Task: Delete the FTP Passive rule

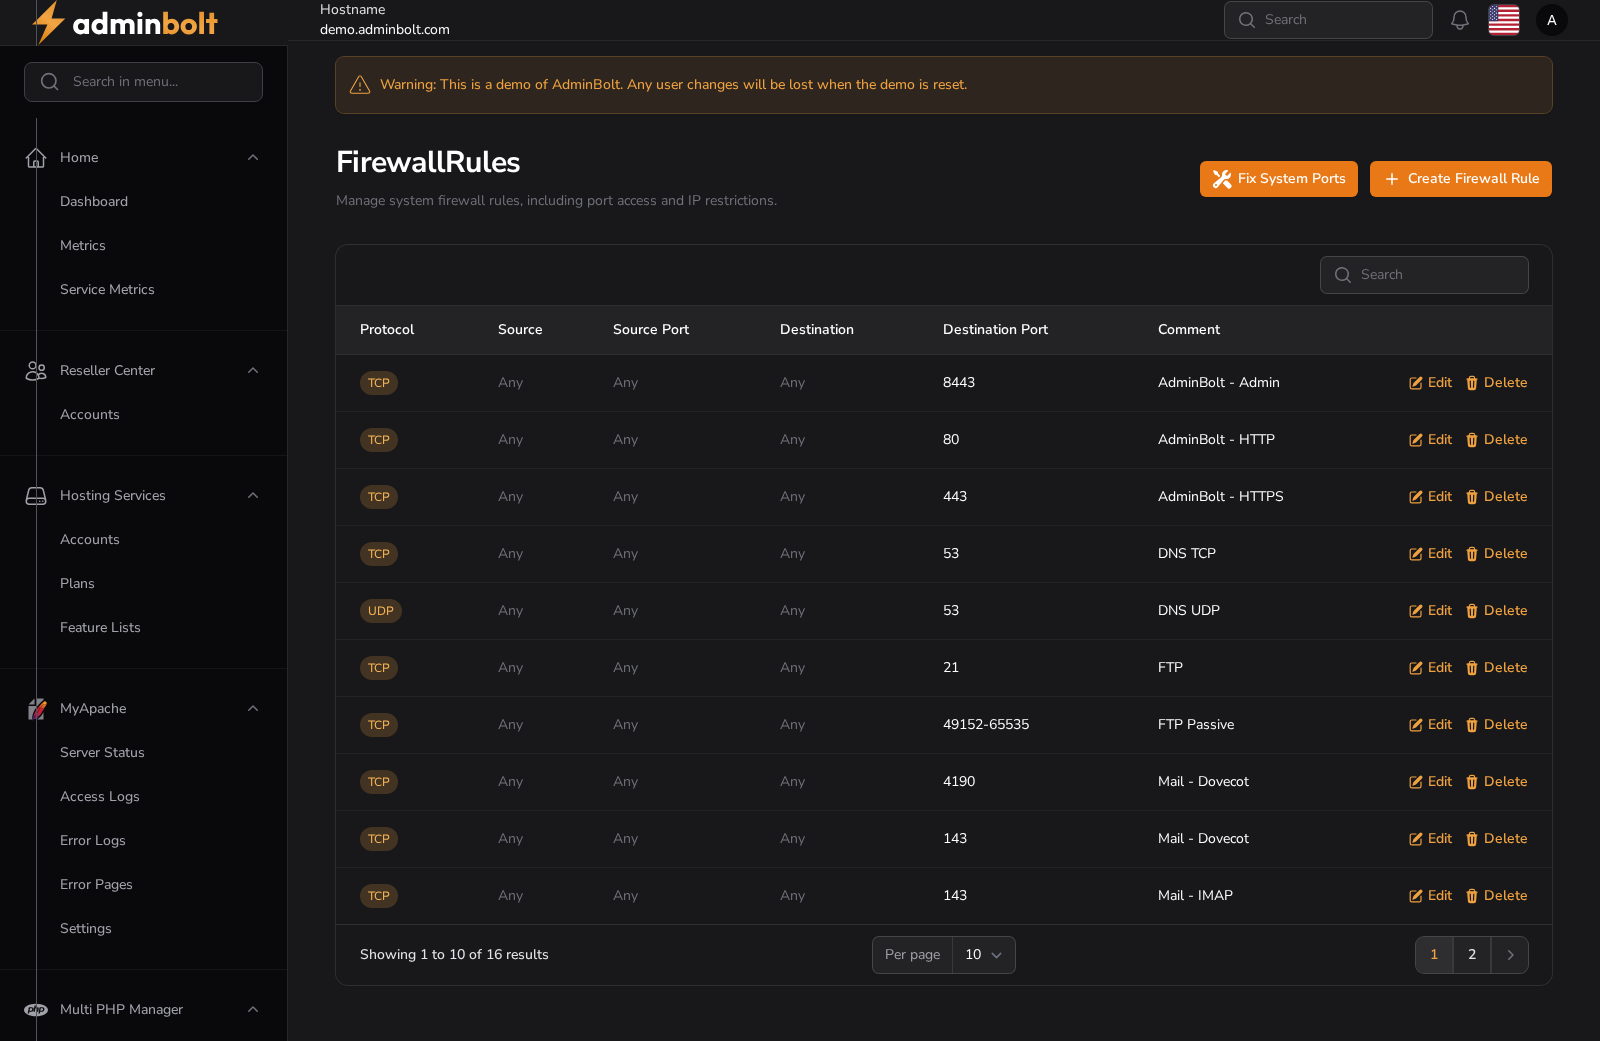Action: click(x=1496, y=725)
